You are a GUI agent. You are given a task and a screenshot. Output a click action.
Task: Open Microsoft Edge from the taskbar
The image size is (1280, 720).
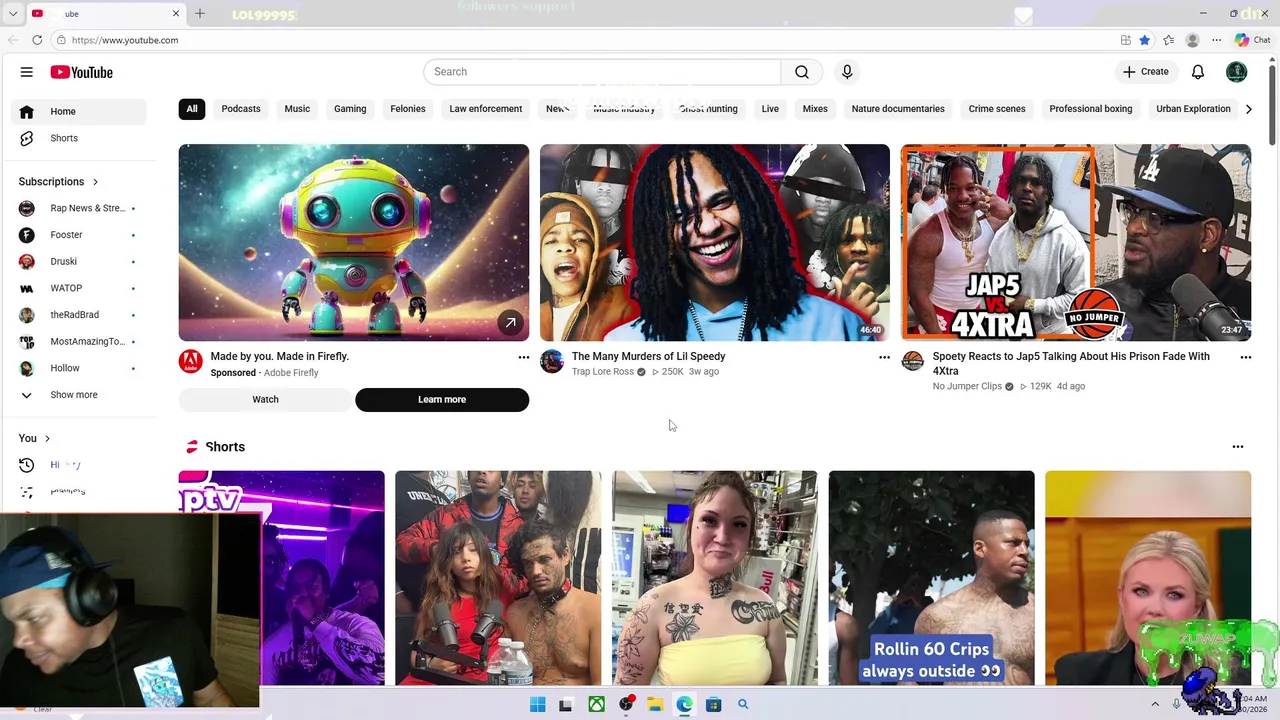(x=684, y=705)
